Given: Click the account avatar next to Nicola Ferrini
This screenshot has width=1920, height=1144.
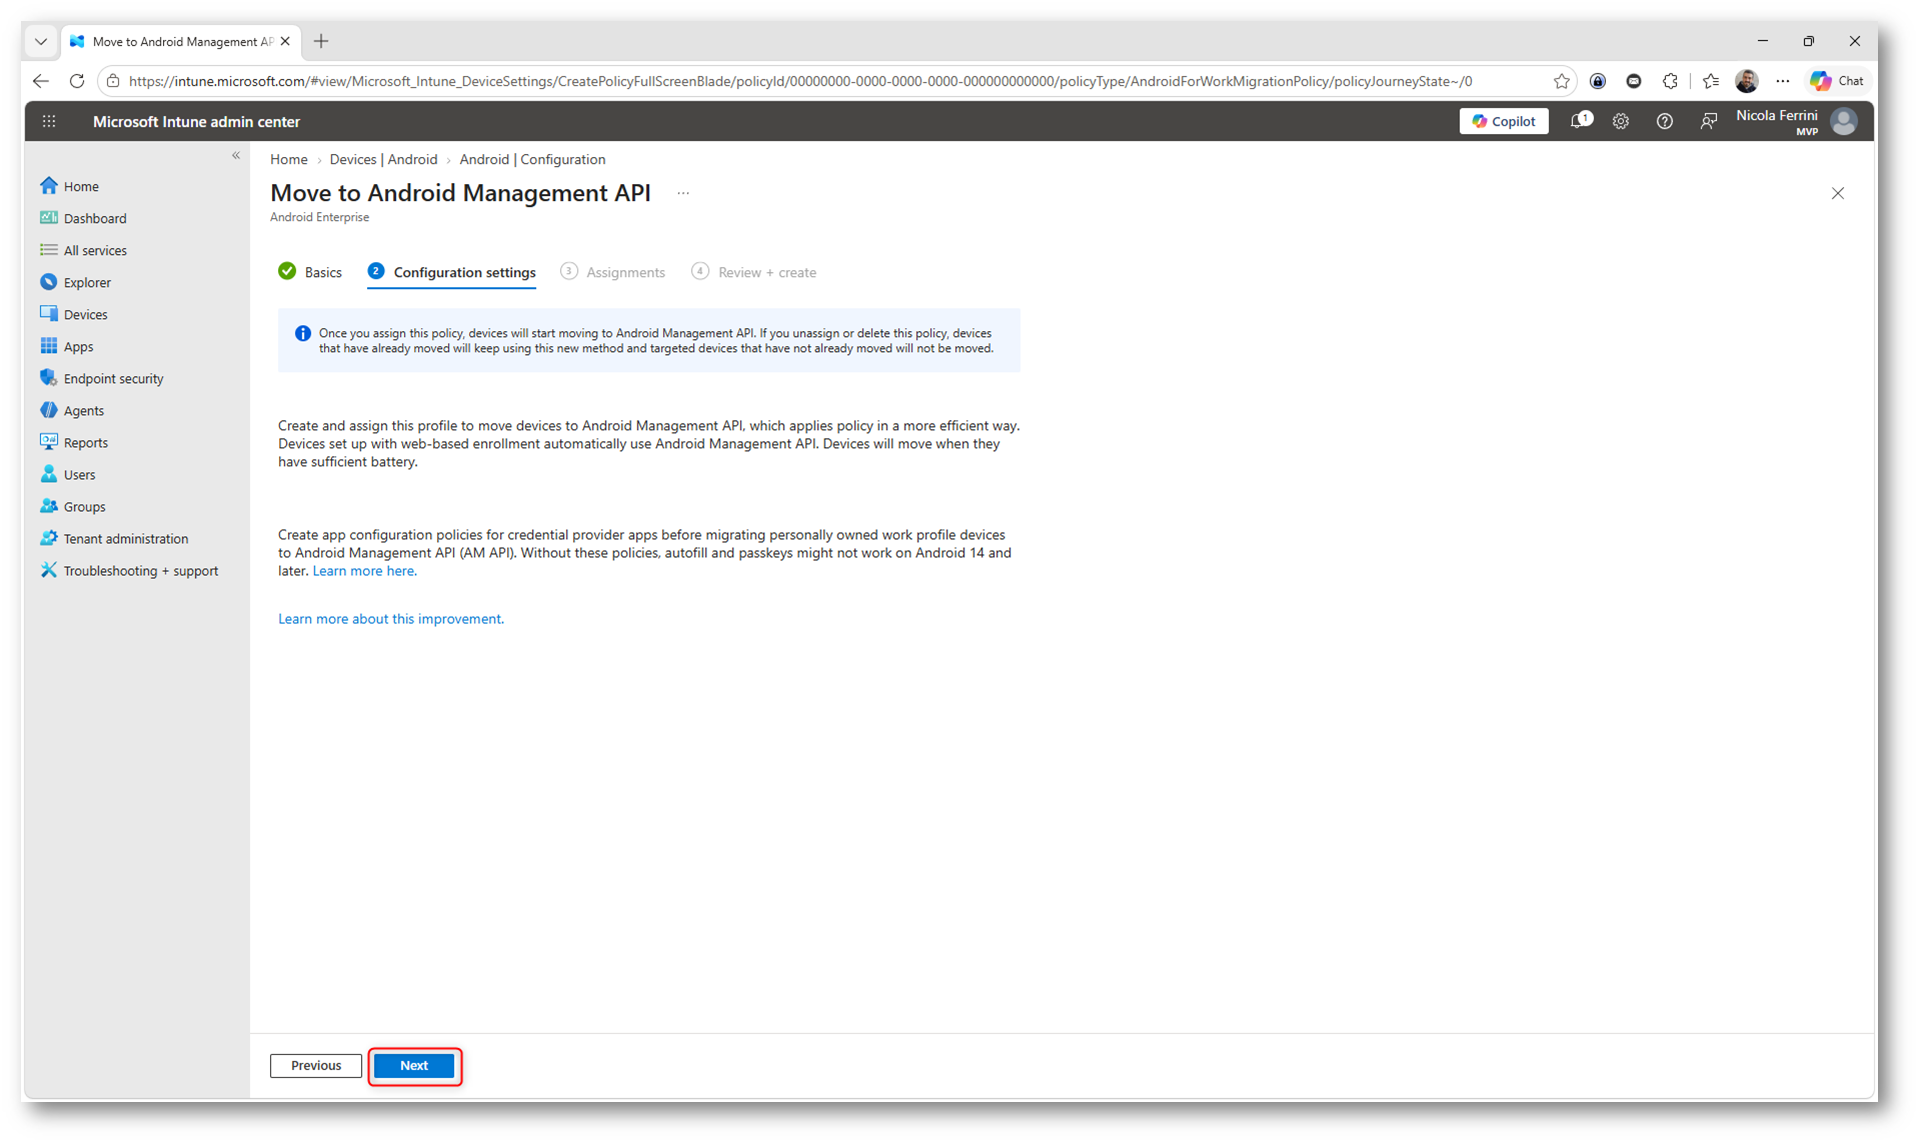Looking at the screenshot, I should (1844, 121).
